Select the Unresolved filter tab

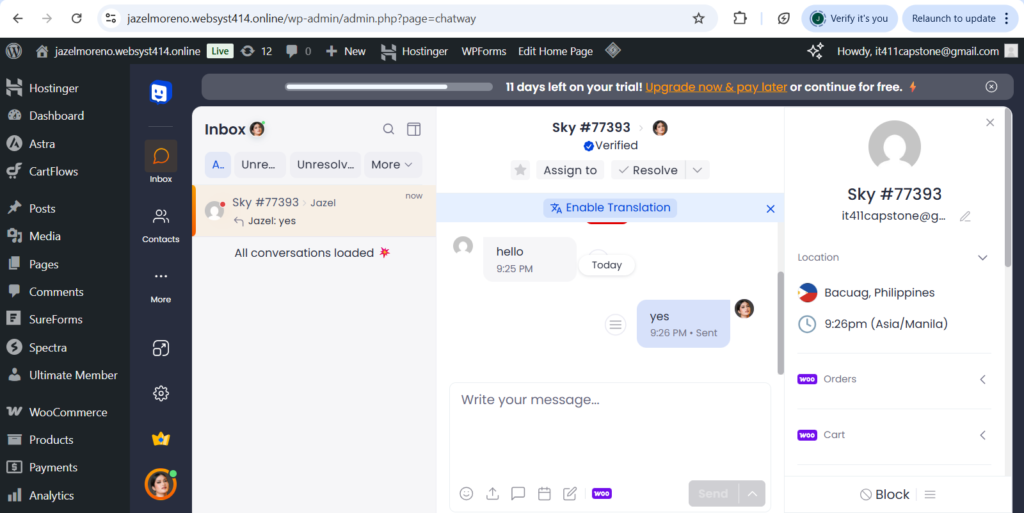tap(326, 165)
